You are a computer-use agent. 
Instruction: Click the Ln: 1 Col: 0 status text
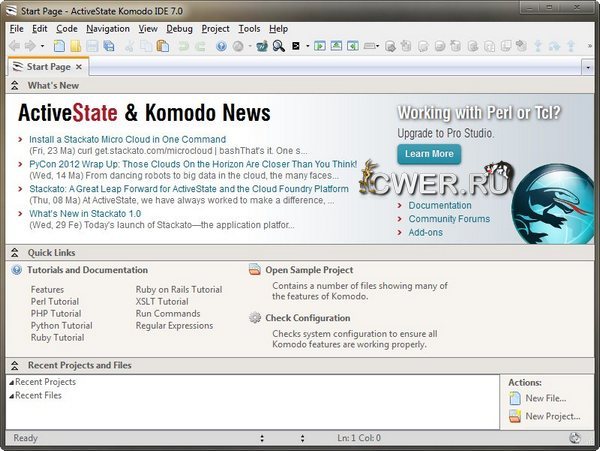(359, 438)
